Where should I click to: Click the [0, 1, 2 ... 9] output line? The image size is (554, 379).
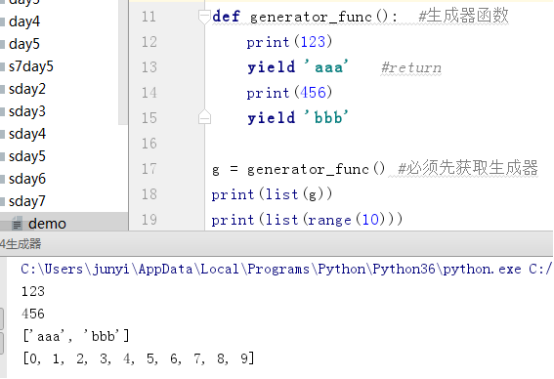(138, 359)
